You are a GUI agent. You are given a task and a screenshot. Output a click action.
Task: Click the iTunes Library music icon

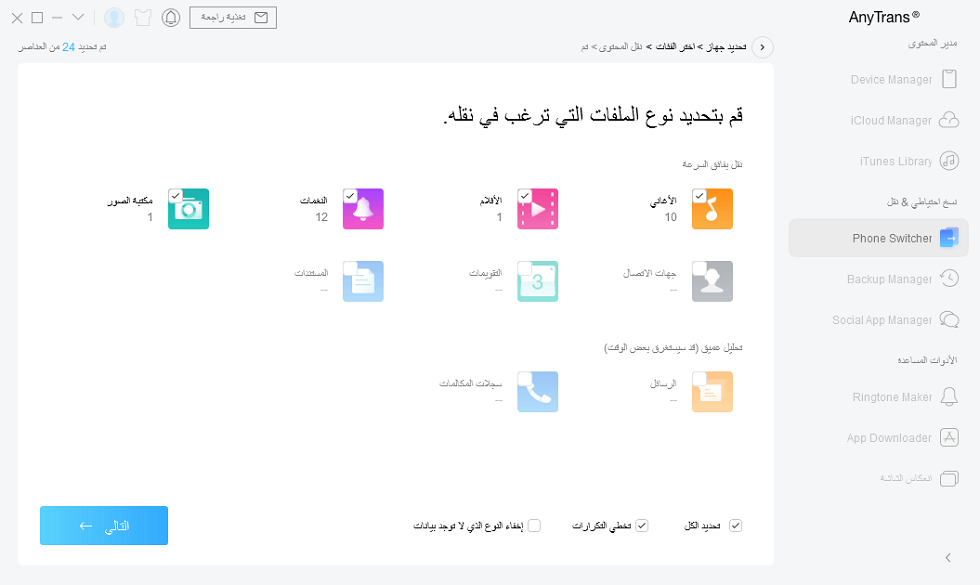949,161
